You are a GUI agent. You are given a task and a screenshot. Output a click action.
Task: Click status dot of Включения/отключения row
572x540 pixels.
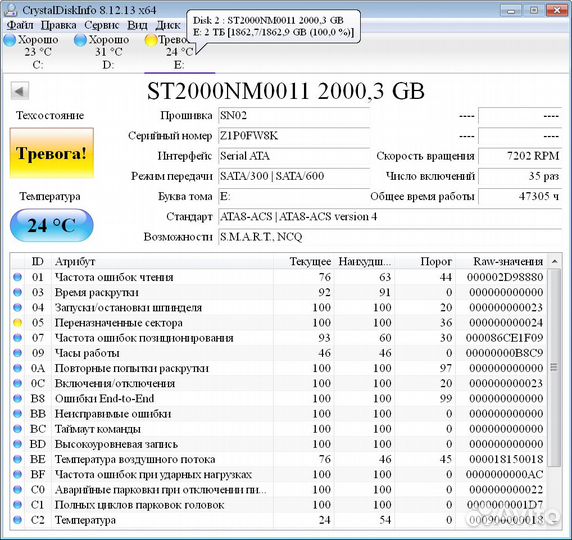pos(18,383)
